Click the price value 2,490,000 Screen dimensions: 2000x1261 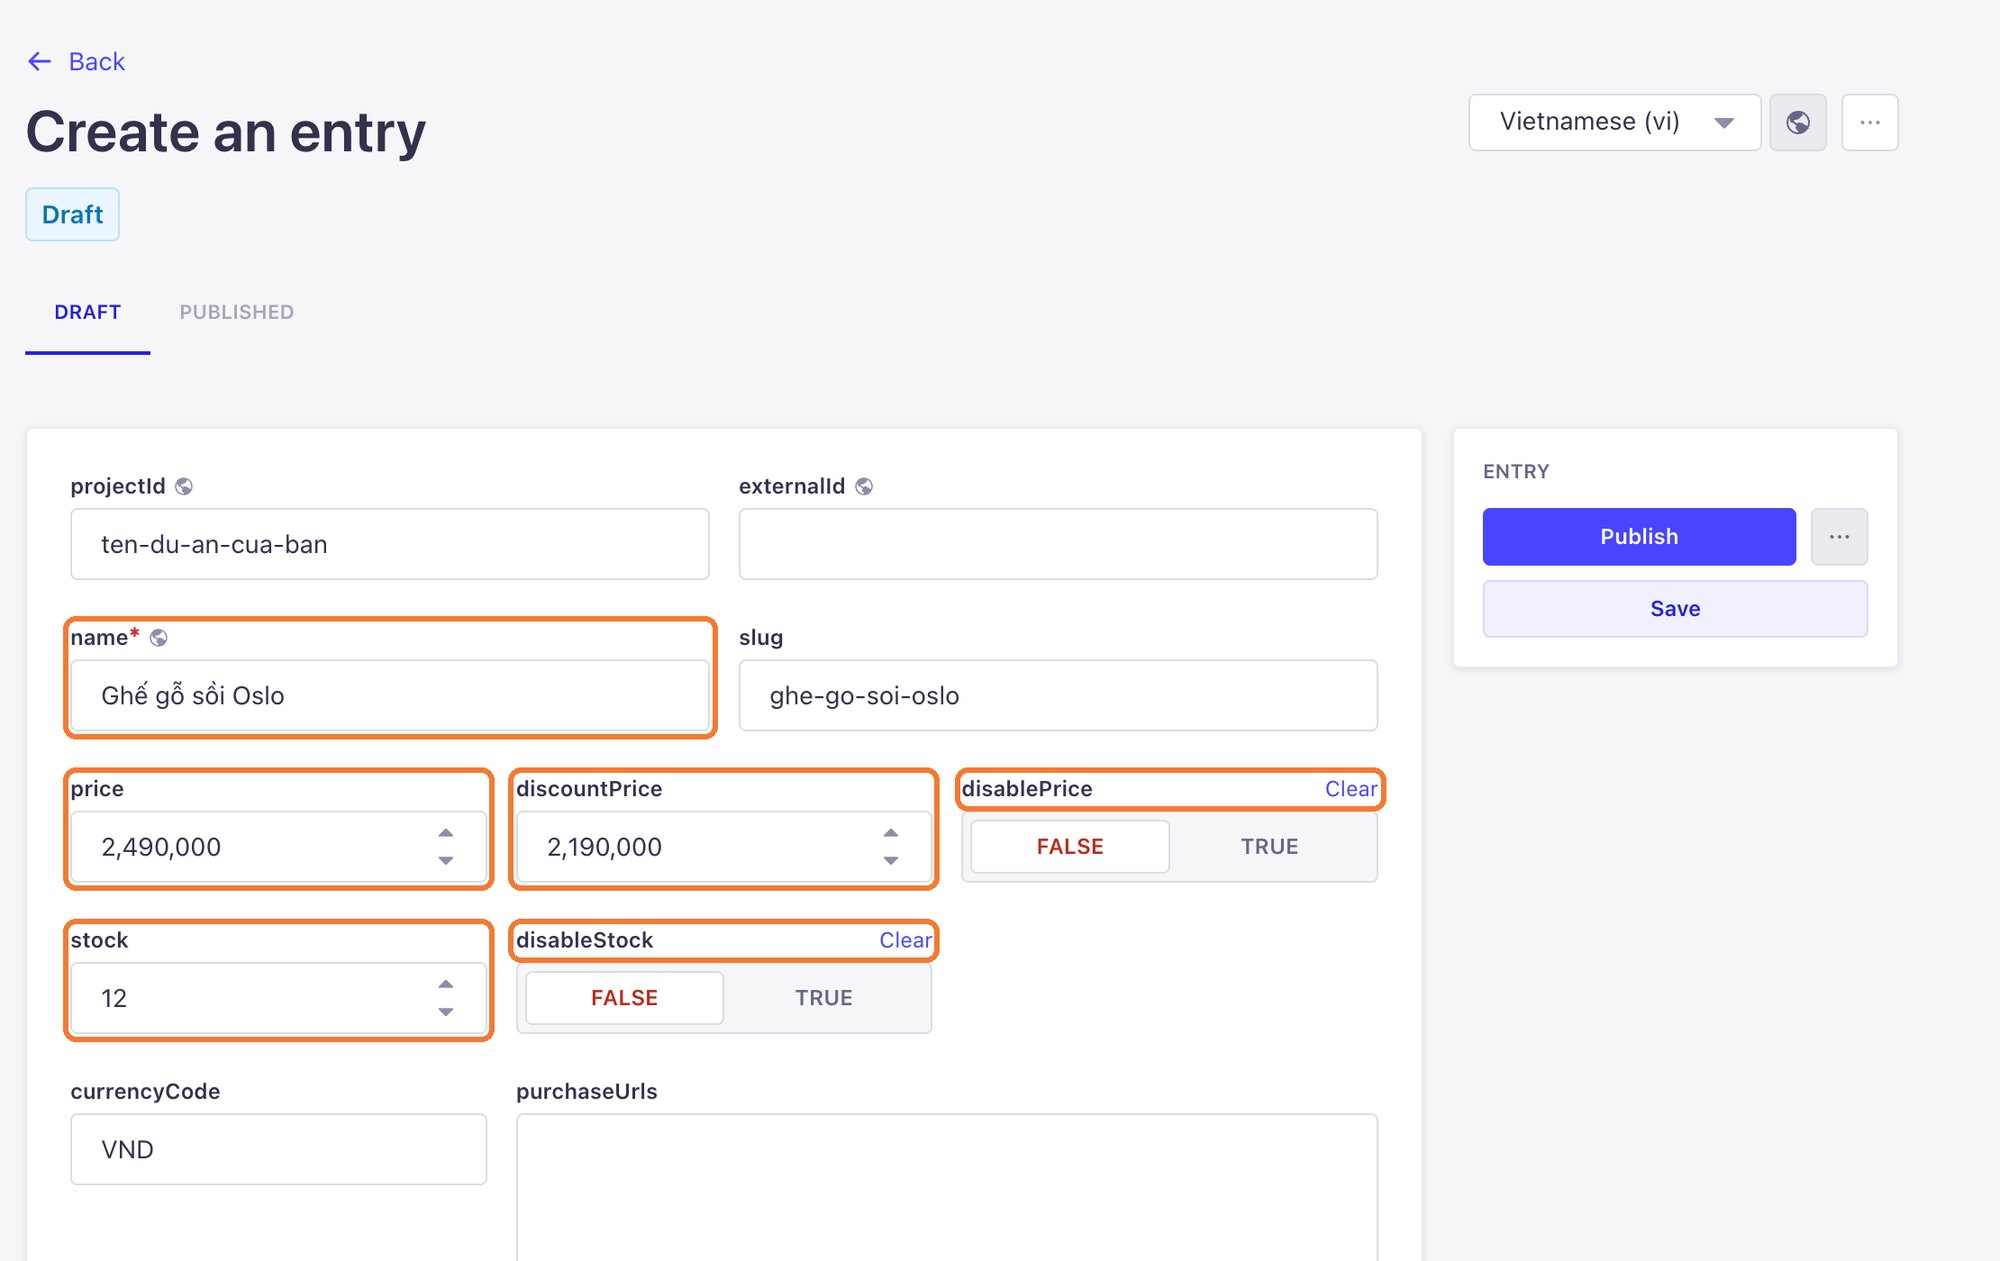tap(160, 847)
